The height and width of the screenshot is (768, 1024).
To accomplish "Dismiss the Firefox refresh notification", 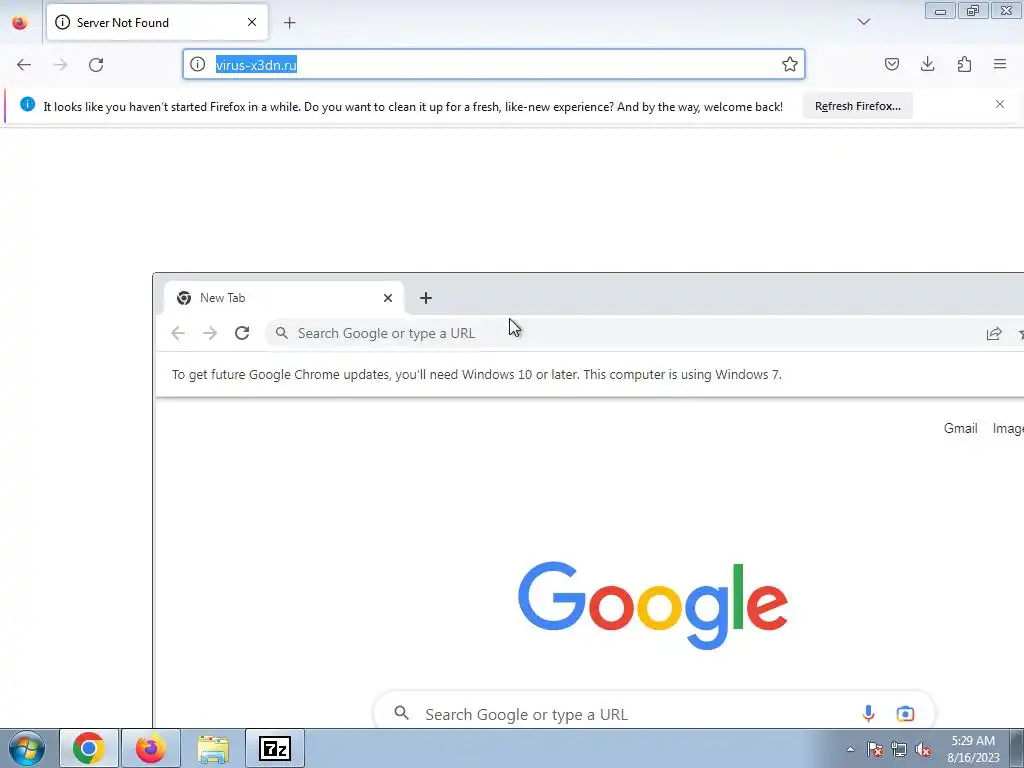I will pyautogui.click(x=1000, y=104).
